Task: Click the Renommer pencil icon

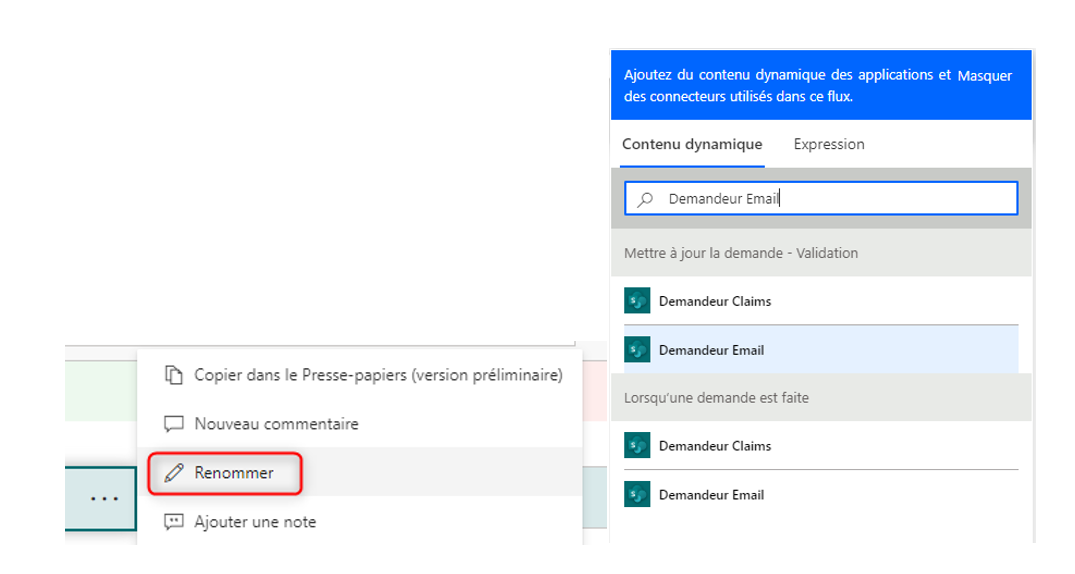Action: (x=174, y=473)
